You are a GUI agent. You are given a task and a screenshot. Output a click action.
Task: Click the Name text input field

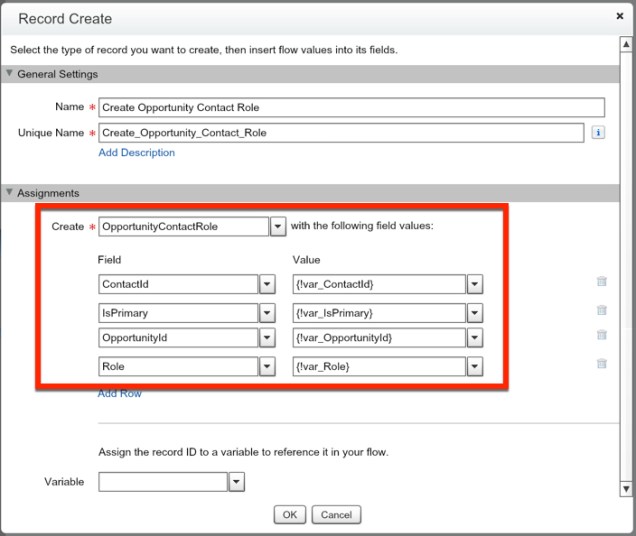click(351, 108)
